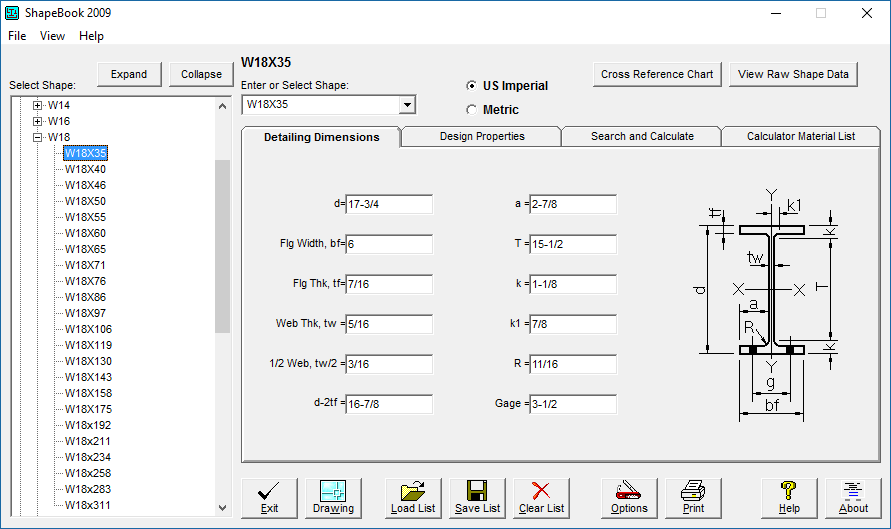This screenshot has height=529, width=891.
Task: Switch to the Calculator Material List tab
Action: (801, 136)
